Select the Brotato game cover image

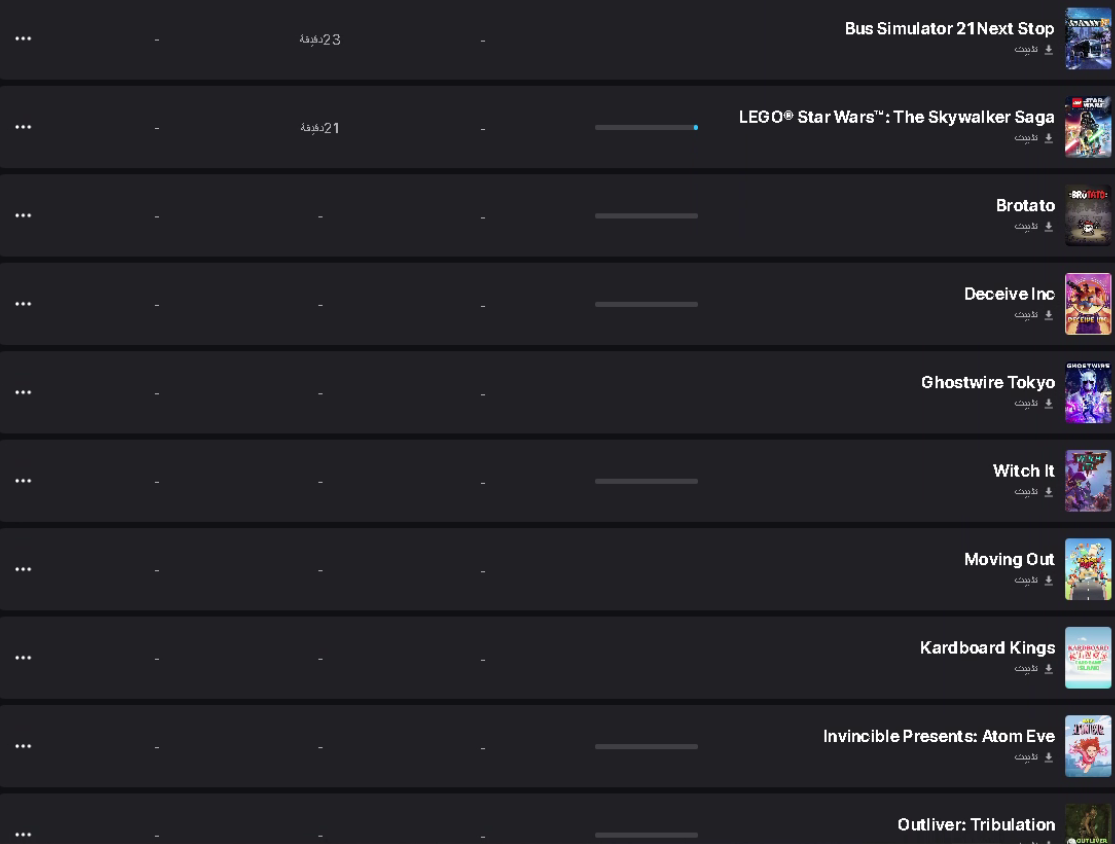(x=1088, y=215)
